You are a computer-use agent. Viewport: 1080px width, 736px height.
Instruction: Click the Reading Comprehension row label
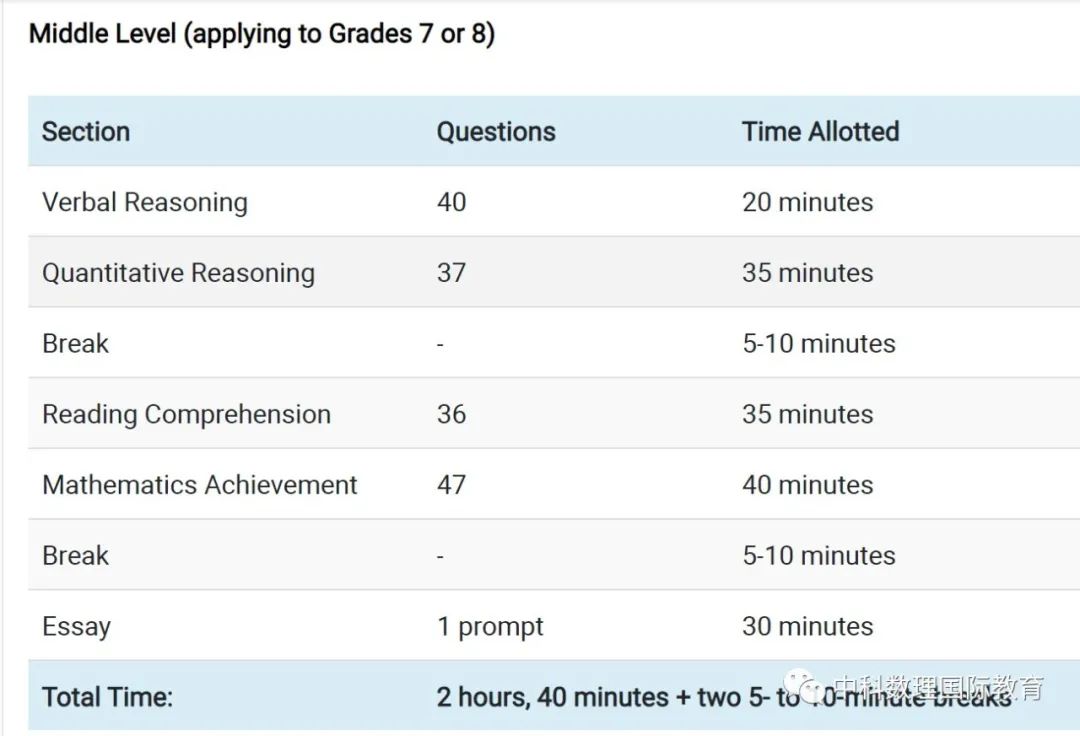click(187, 414)
